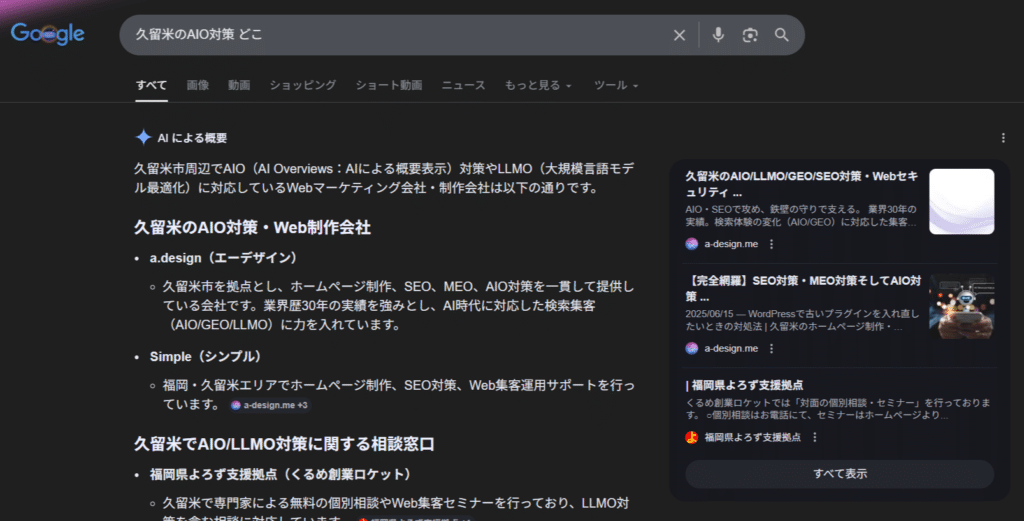Open options for first a-design.me source card
The image size is (1024, 521).
(x=771, y=244)
